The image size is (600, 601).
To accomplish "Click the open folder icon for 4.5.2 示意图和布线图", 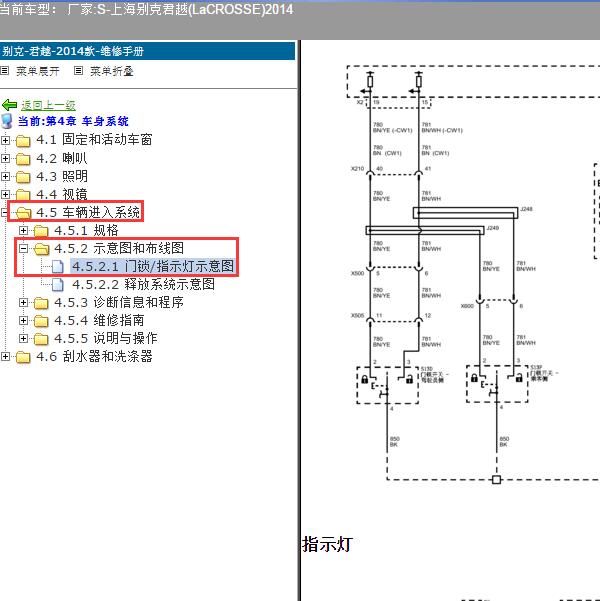I will [x=41, y=249].
